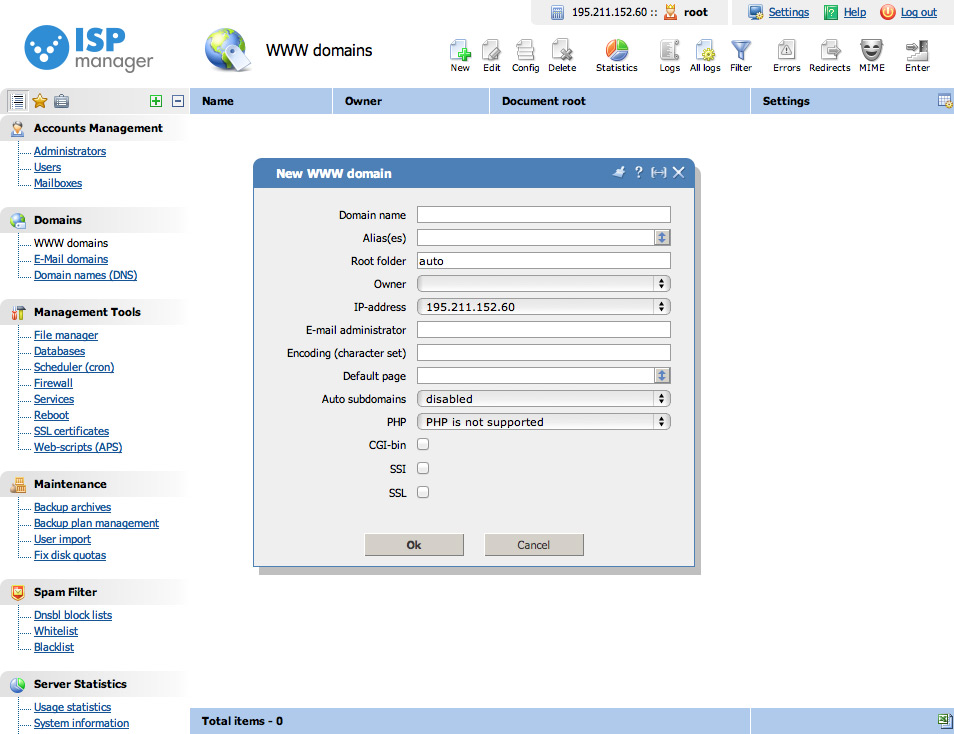Click the Enter toolbar icon
Image resolution: width=954 pixels, height=734 pixels.
(917, 51)
